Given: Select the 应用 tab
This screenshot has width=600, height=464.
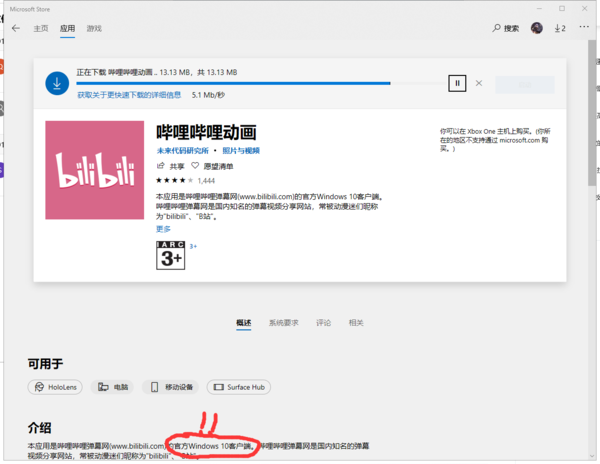Looking at the screenshot, I should (67, 28).
